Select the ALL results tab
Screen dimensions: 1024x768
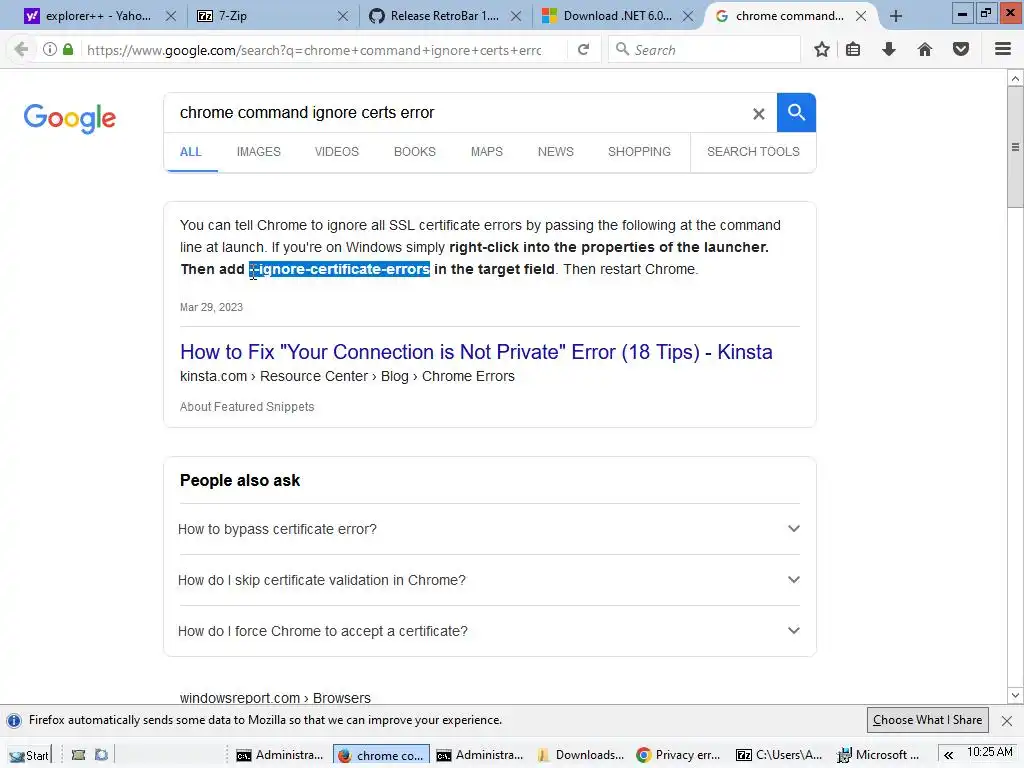point(191,152)
